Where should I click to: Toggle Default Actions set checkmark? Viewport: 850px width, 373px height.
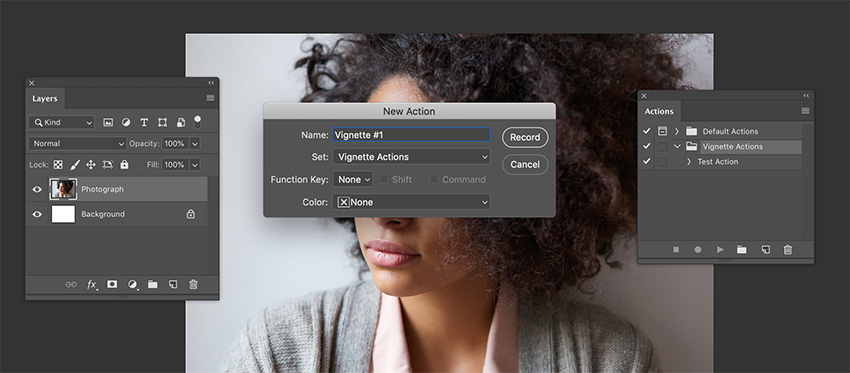click(x=646, y=131)
